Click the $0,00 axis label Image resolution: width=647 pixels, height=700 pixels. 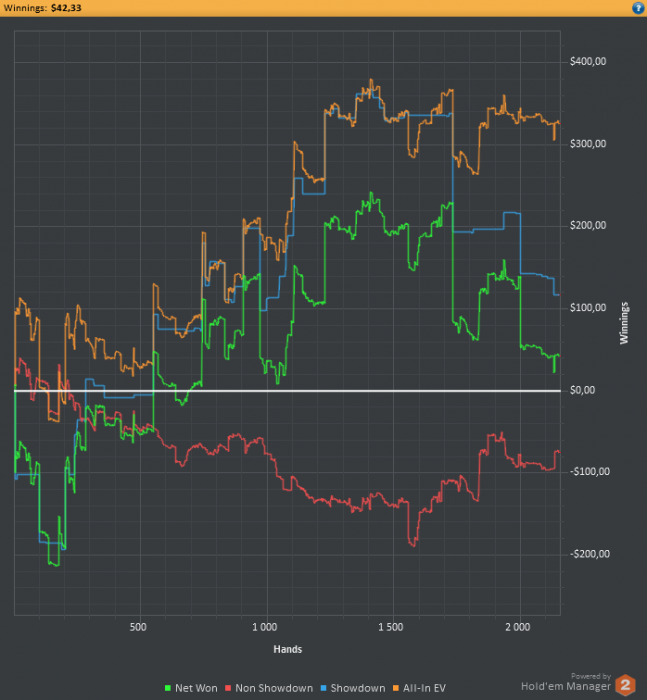tap(583, 390)
